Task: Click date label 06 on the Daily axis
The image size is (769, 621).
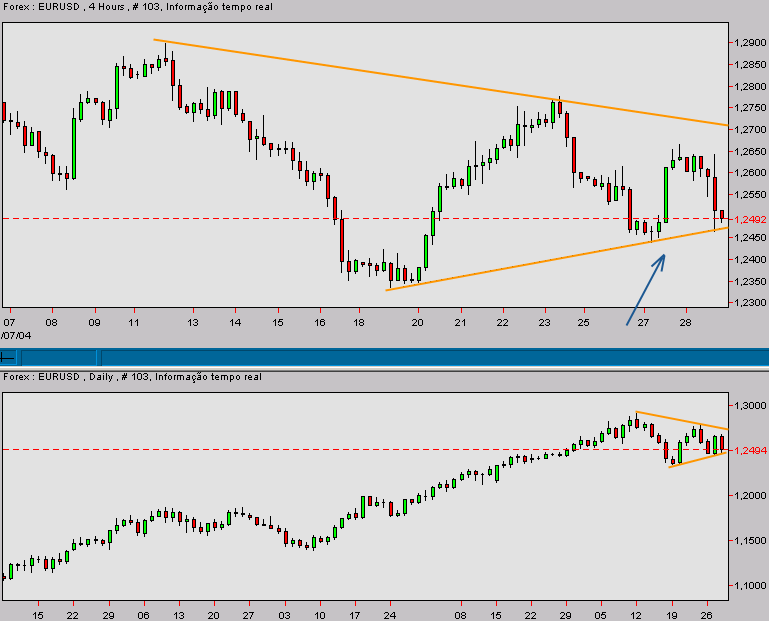Action: tap(143, 615)
